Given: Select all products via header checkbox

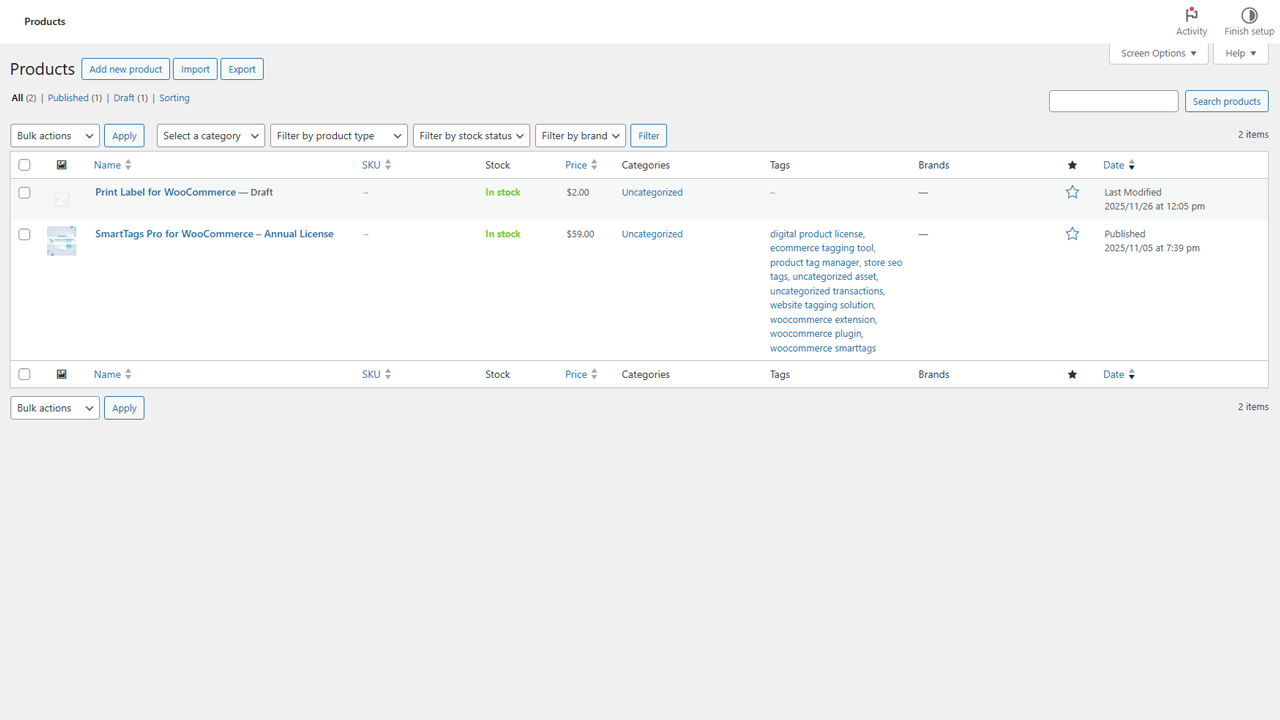Looking at the screenshot, I should point(24,164).
